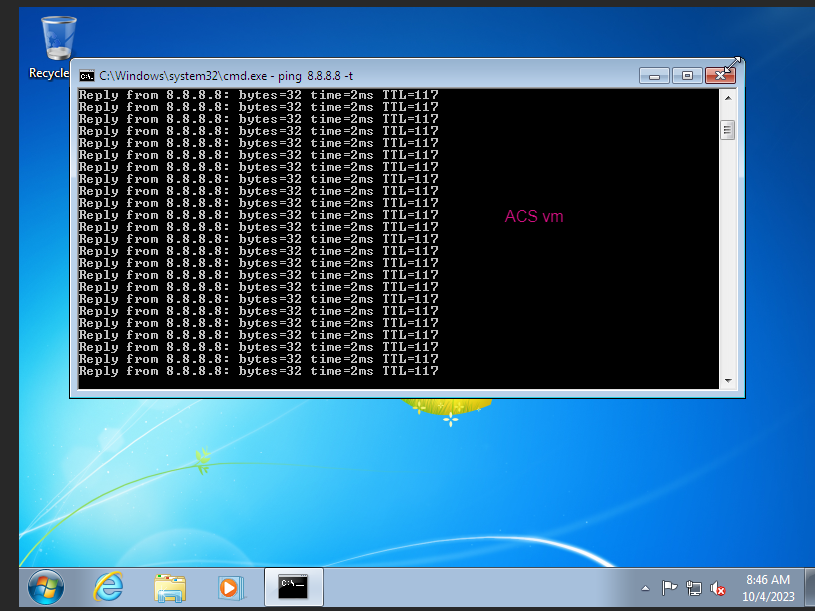Click the muted volume speaker icon
This screenshot has height=611, width=815.
point(718,588)
